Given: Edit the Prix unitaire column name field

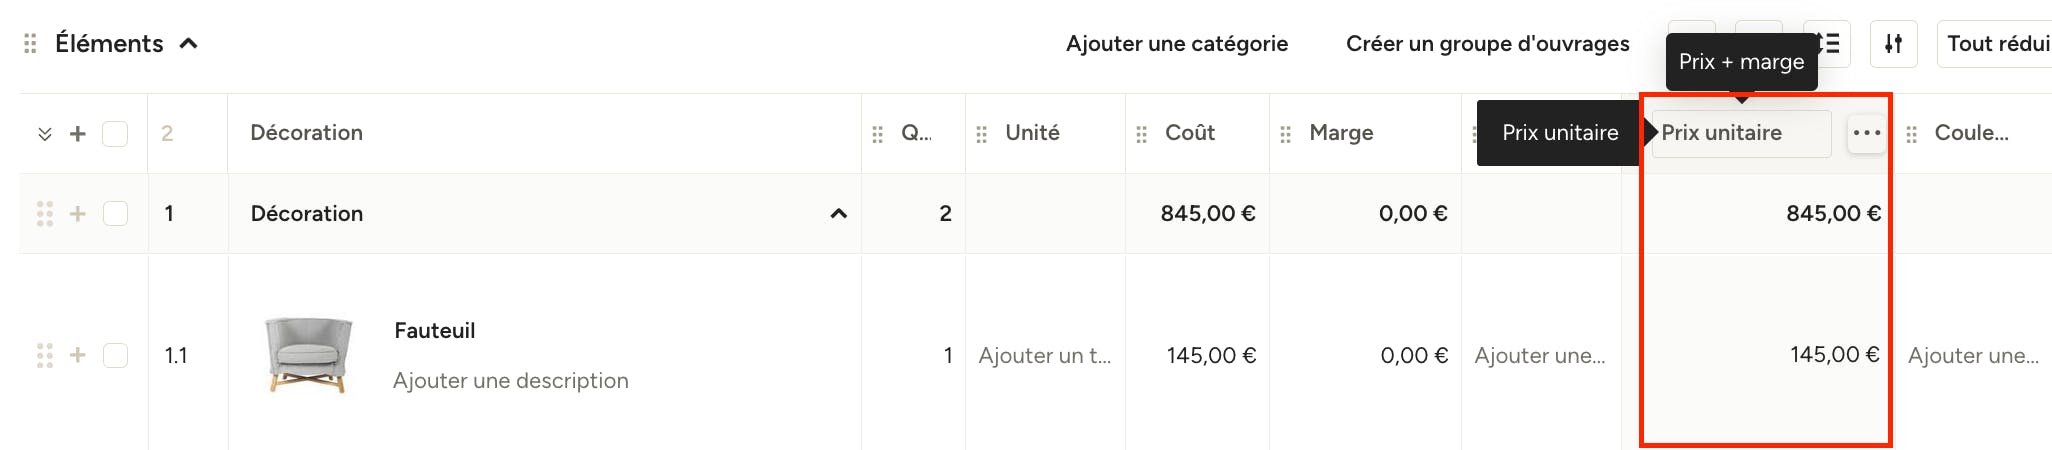Looking at the screenshot, I should [1741, 133].
